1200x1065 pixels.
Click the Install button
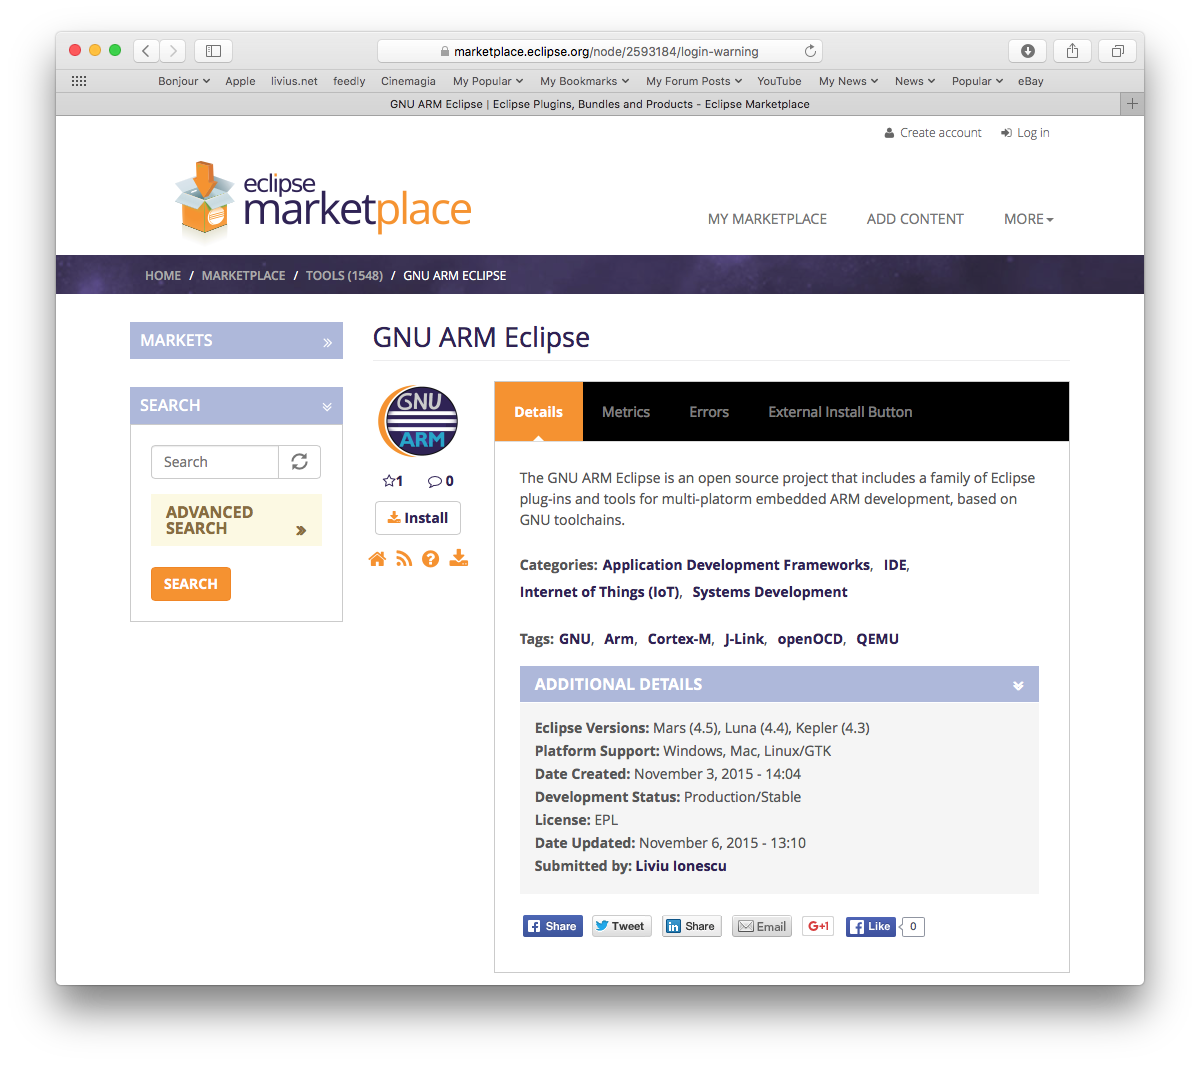[x=418, y=518]
